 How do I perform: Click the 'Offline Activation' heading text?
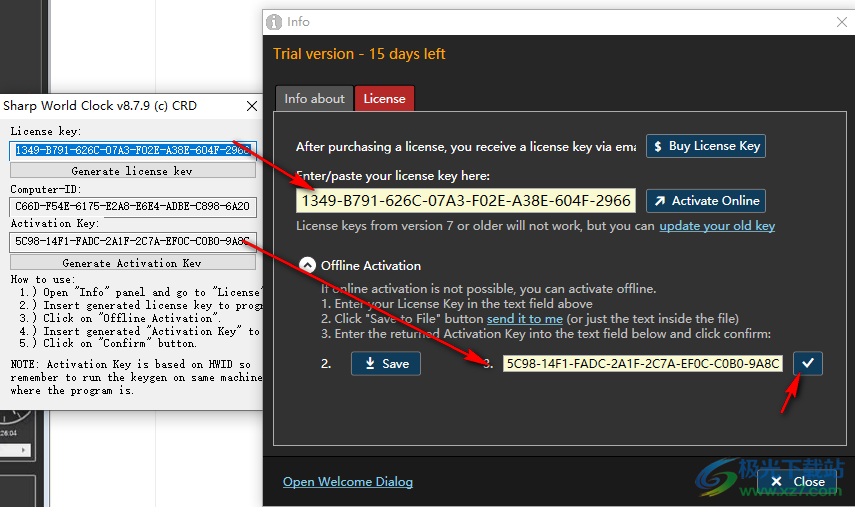point(371,265)
